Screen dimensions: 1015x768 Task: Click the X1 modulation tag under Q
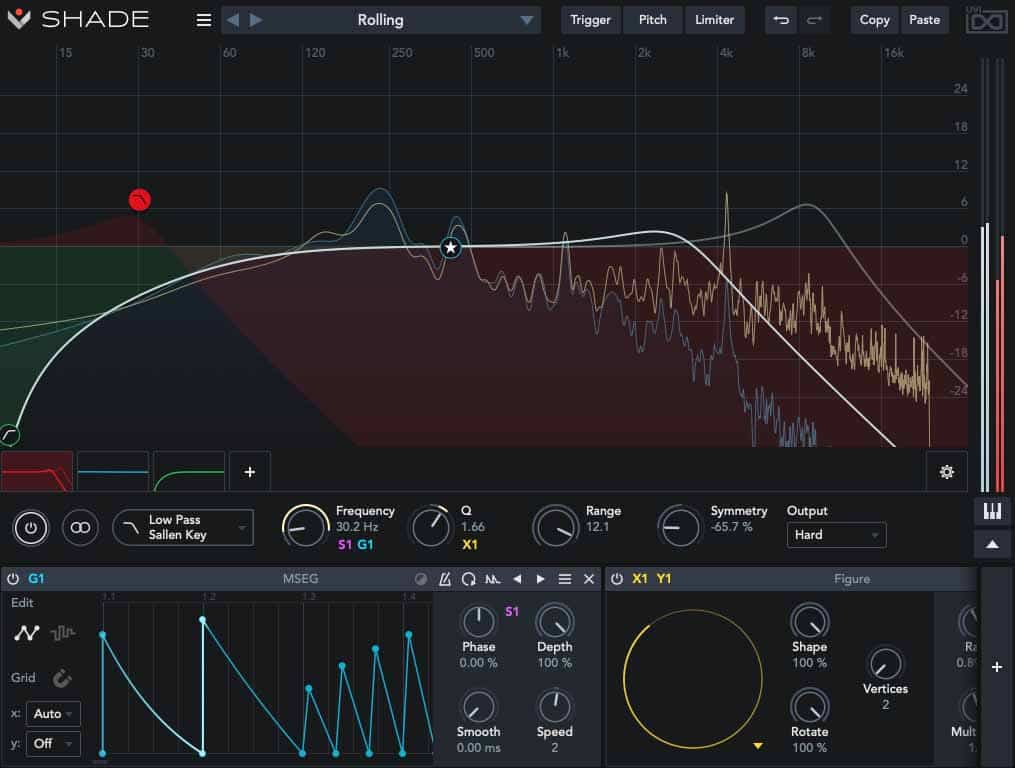(x=470, y=545)
